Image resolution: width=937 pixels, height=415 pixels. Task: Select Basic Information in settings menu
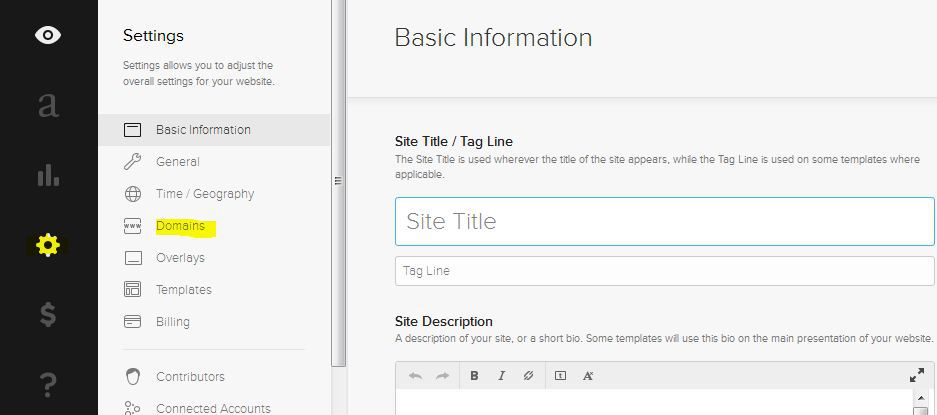203,130
